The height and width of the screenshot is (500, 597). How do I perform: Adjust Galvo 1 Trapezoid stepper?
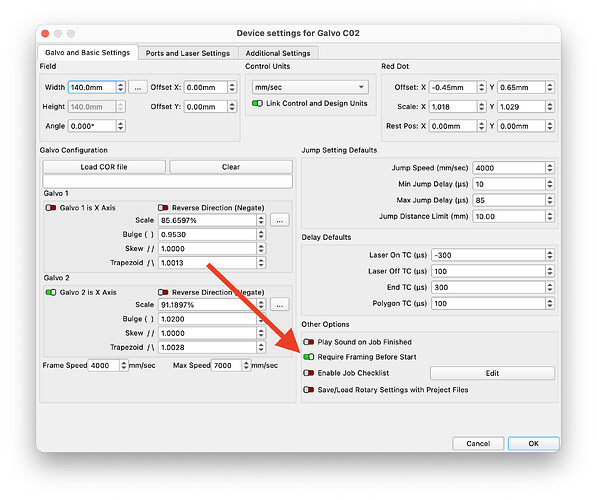(x=261, y=263)
